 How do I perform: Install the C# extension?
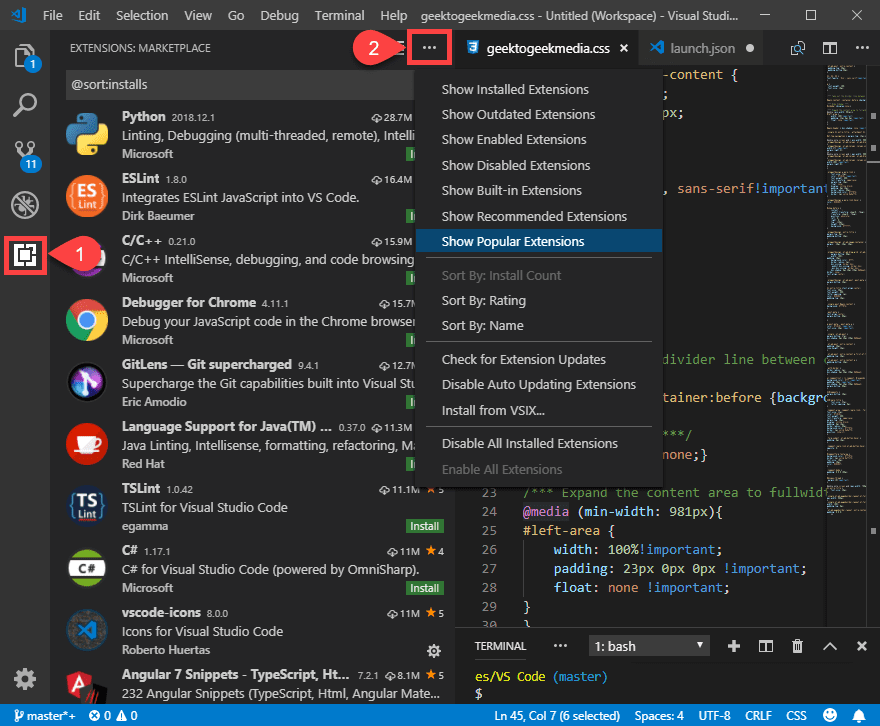coord(424,587)
